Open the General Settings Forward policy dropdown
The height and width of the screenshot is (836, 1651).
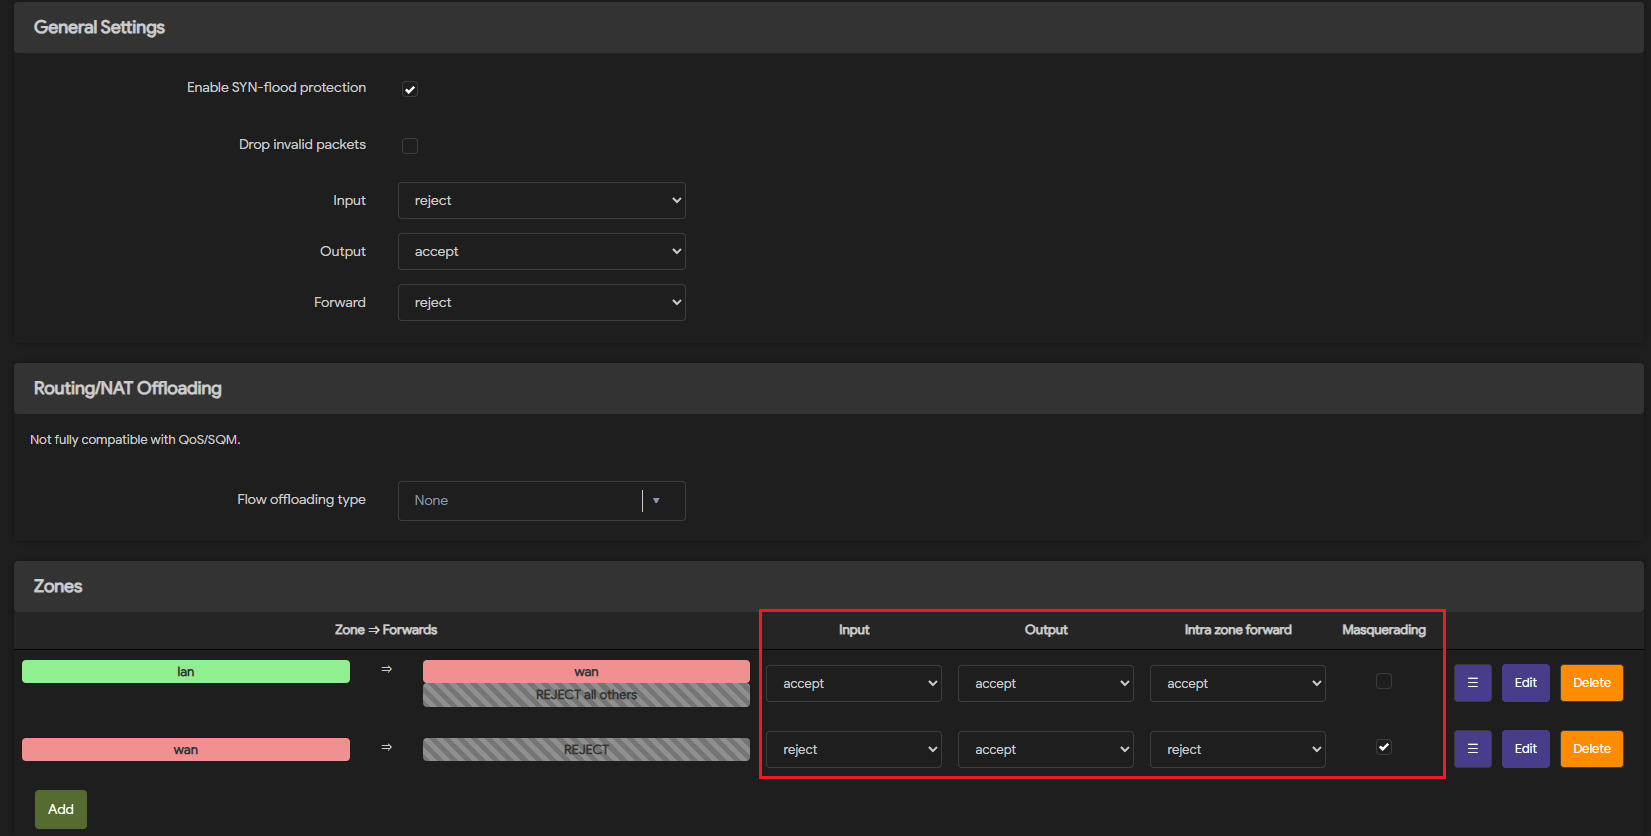click(542, 302)
